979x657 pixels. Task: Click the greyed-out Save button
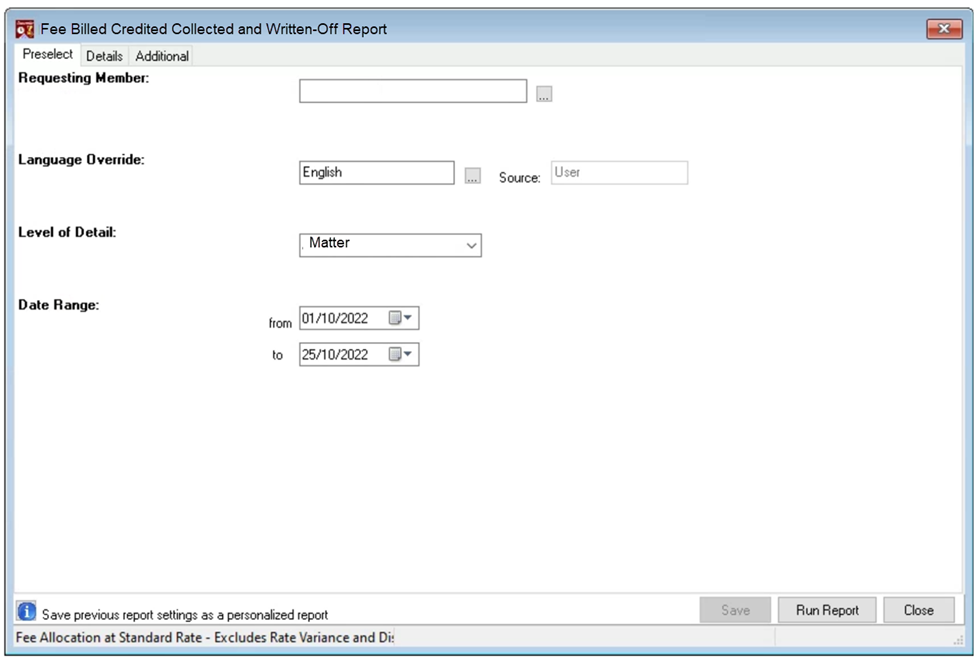(x=735, y=610)
